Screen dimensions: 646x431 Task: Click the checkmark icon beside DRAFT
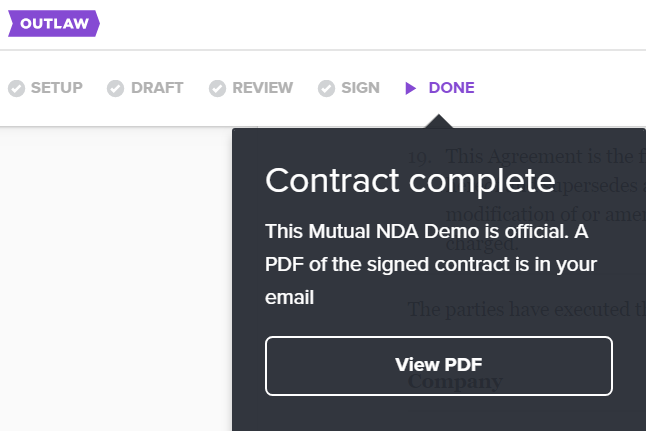coord(115,88)
